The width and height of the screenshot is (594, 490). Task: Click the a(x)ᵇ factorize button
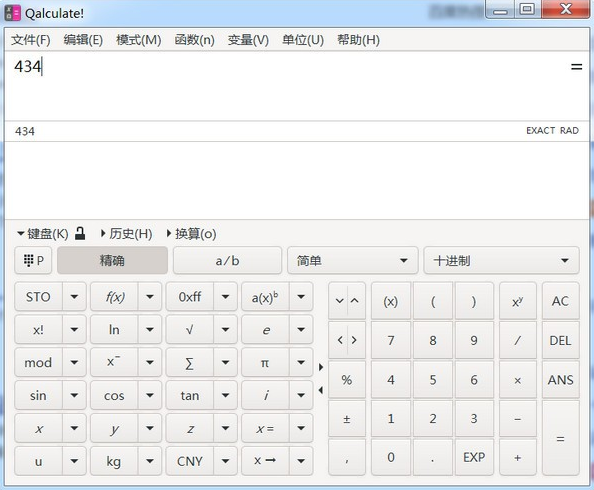(265, 297)
